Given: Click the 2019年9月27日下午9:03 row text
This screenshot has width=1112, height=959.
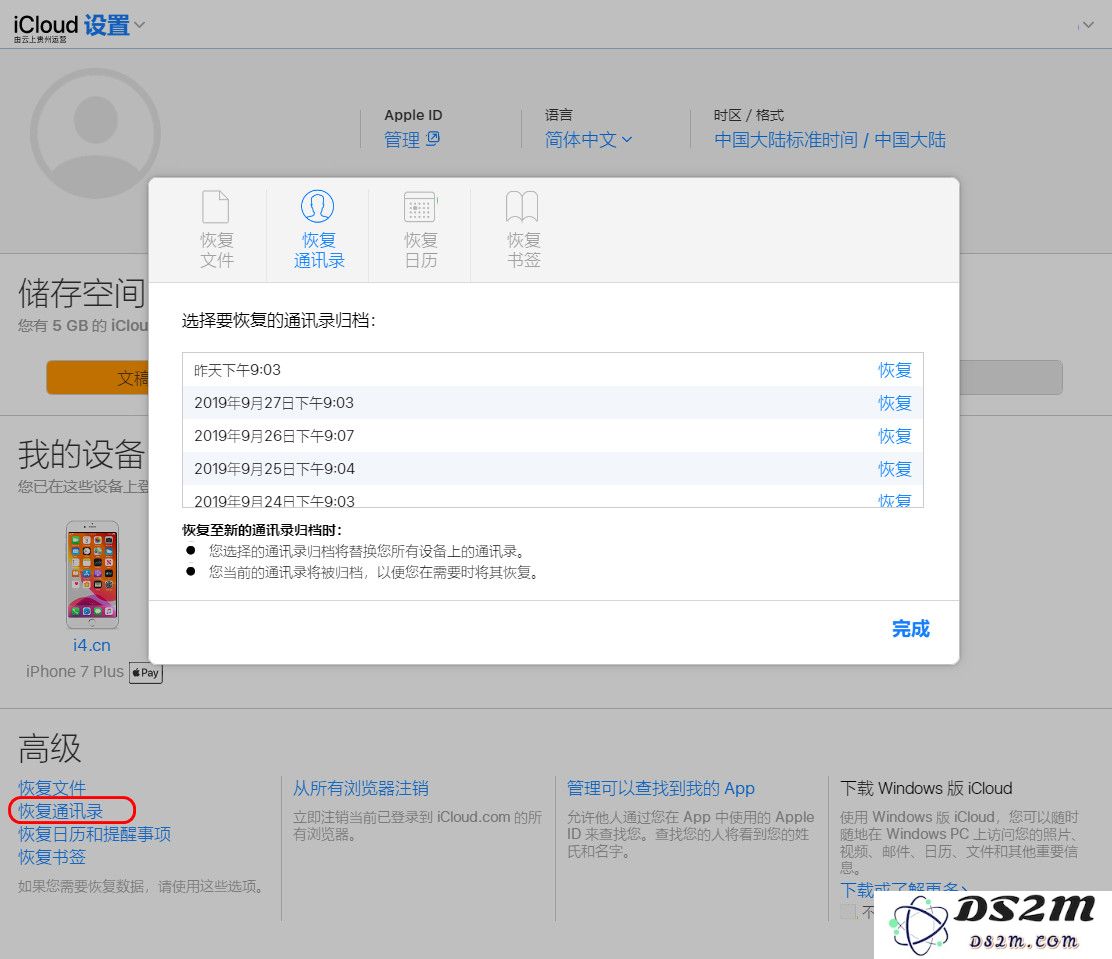Looking at the screenshot, I should pyautogui.click(x=274, y=403).
